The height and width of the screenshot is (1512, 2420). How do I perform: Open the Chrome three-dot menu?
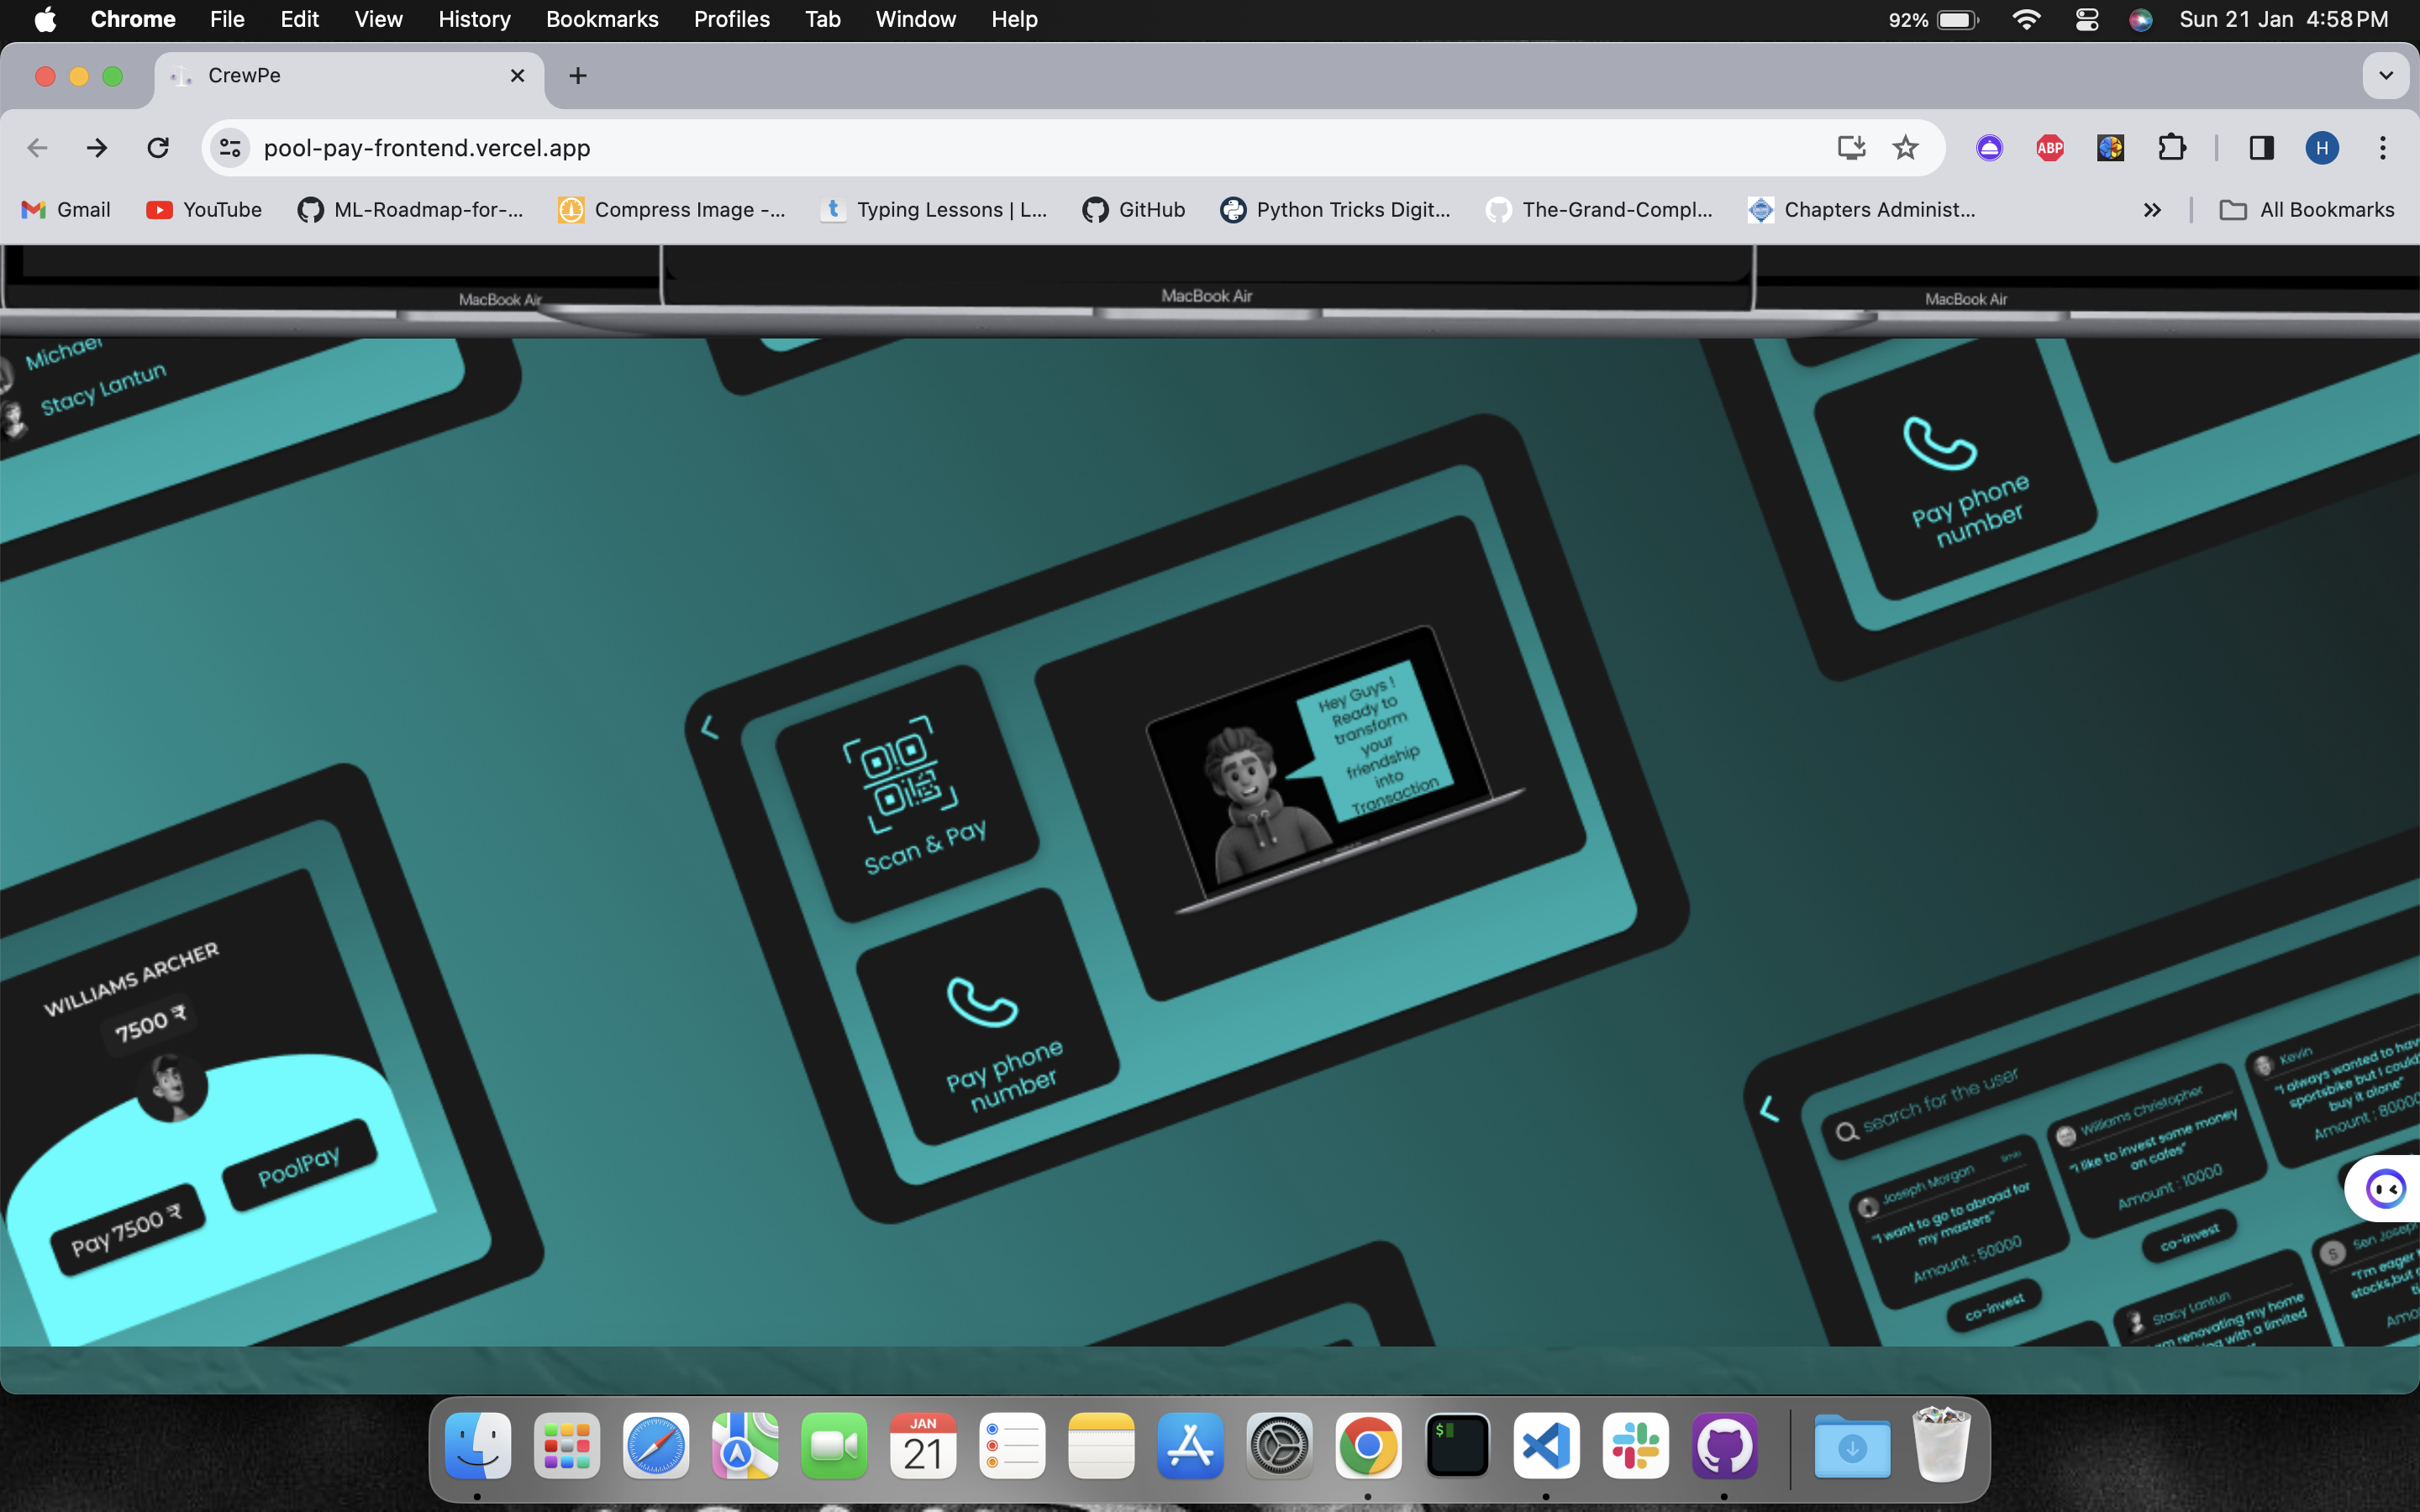[x=2383, y=148]
